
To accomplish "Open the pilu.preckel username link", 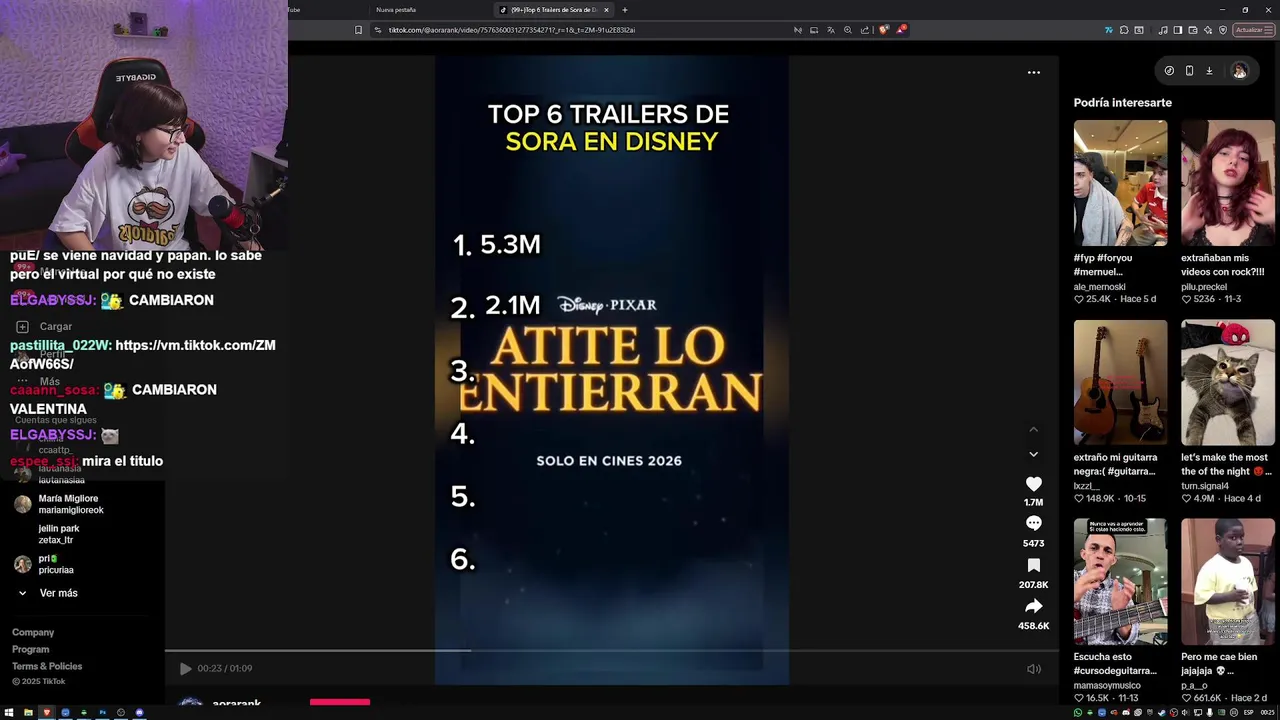I will pyautogui.click(x=1204, y=287).
